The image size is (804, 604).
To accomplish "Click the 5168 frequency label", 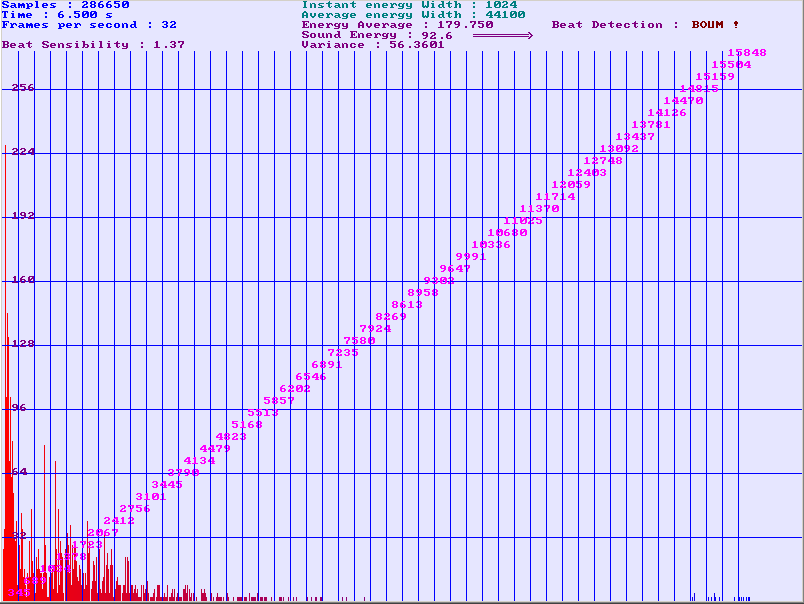I will point(247,425).
